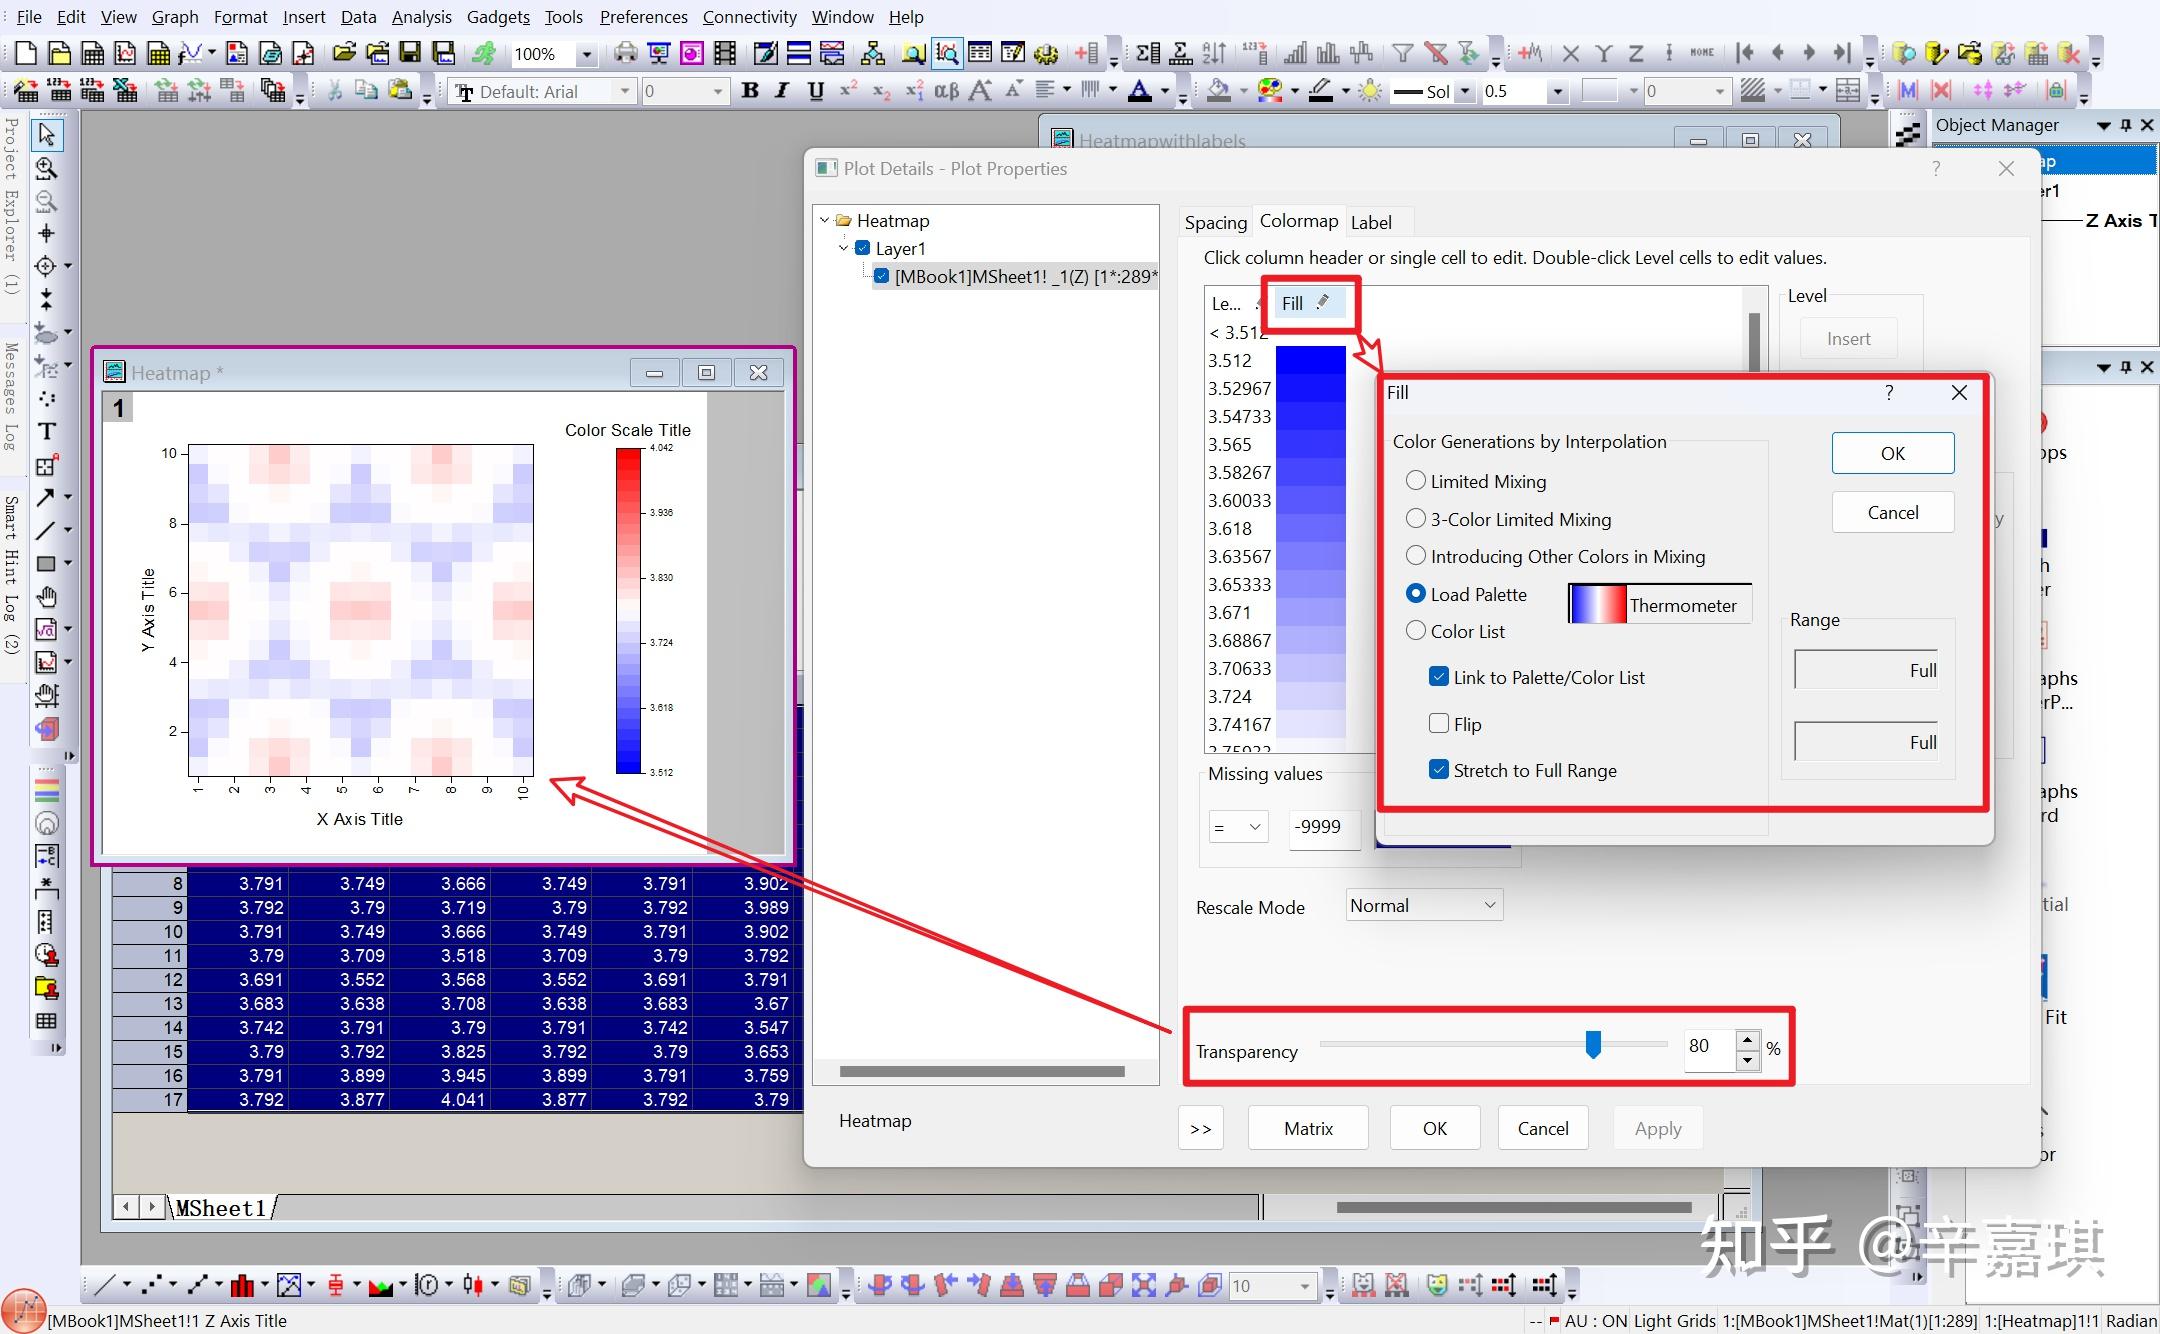Viewport: 2160px width, 1334px height.
Task: Open the Analysis menu
Action: [421, 17]
